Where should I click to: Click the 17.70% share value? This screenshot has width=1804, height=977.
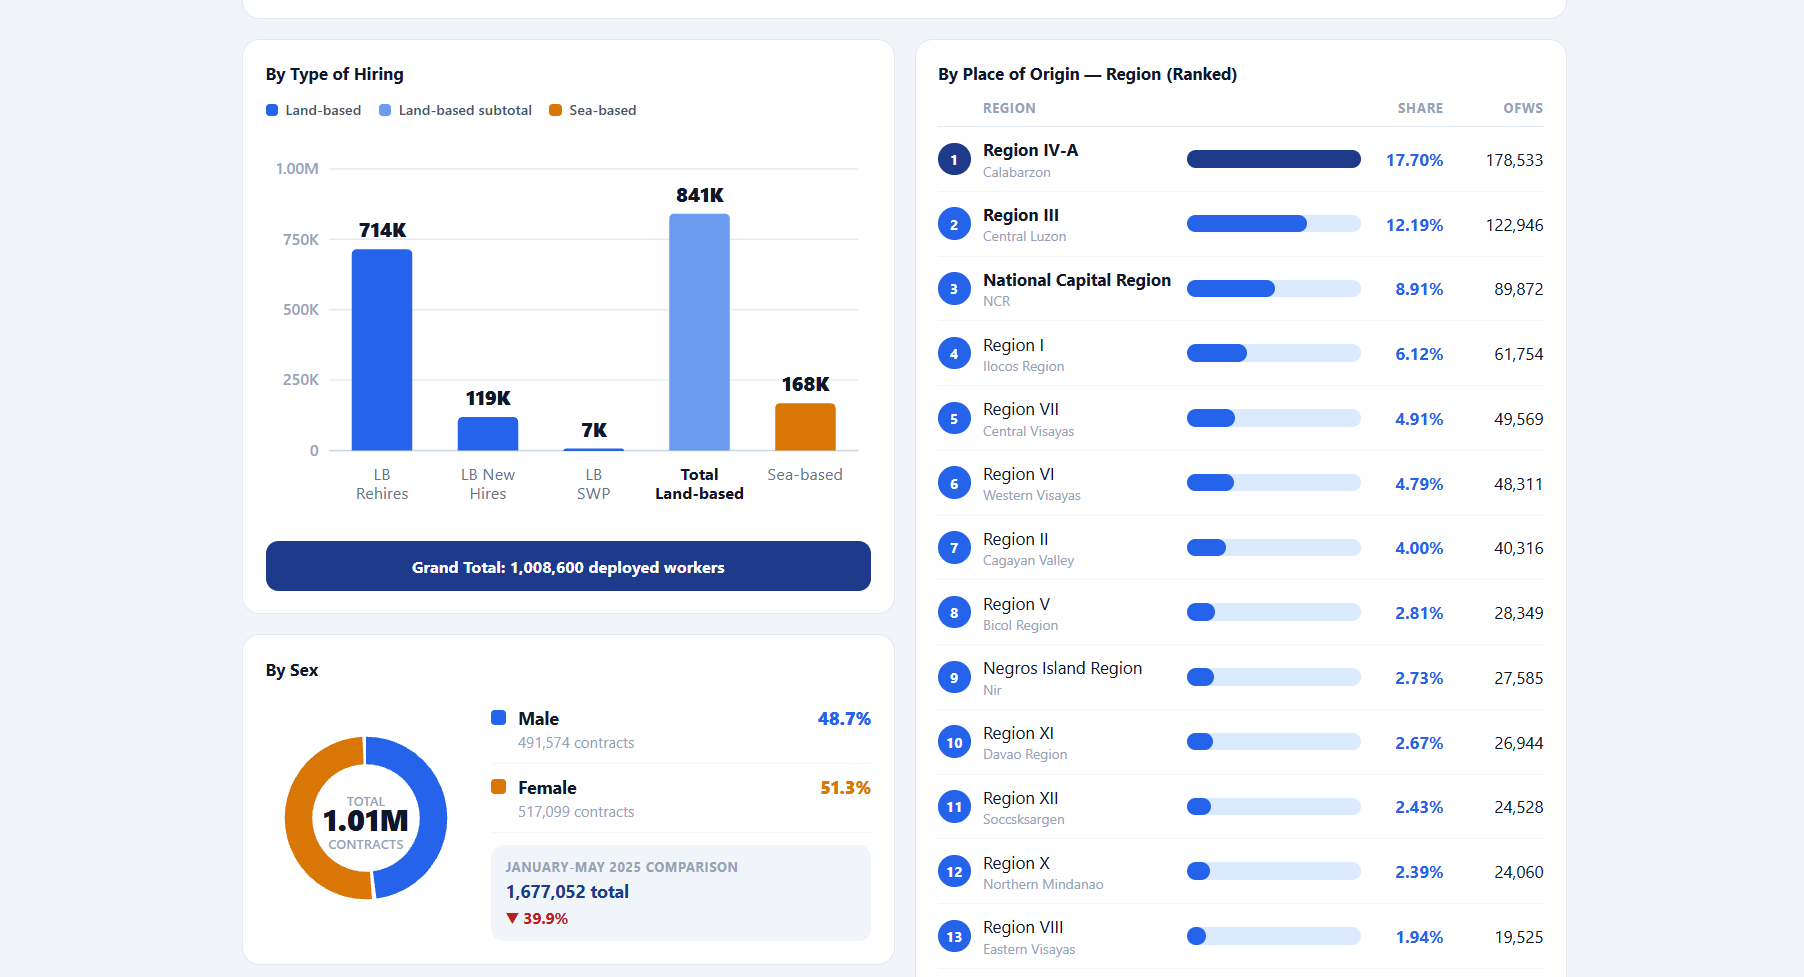pyautogui.click(x=1414, y=160)
